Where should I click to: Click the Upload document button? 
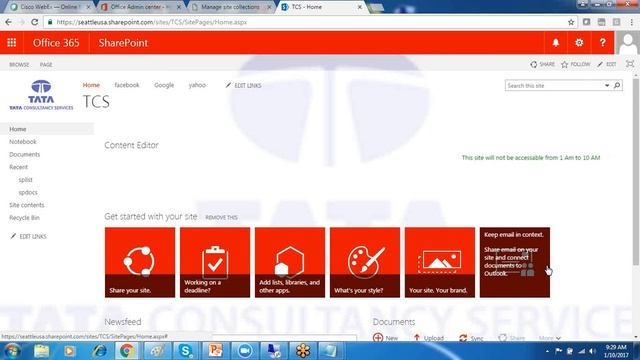pyautogui.click(x=428, y=338)
